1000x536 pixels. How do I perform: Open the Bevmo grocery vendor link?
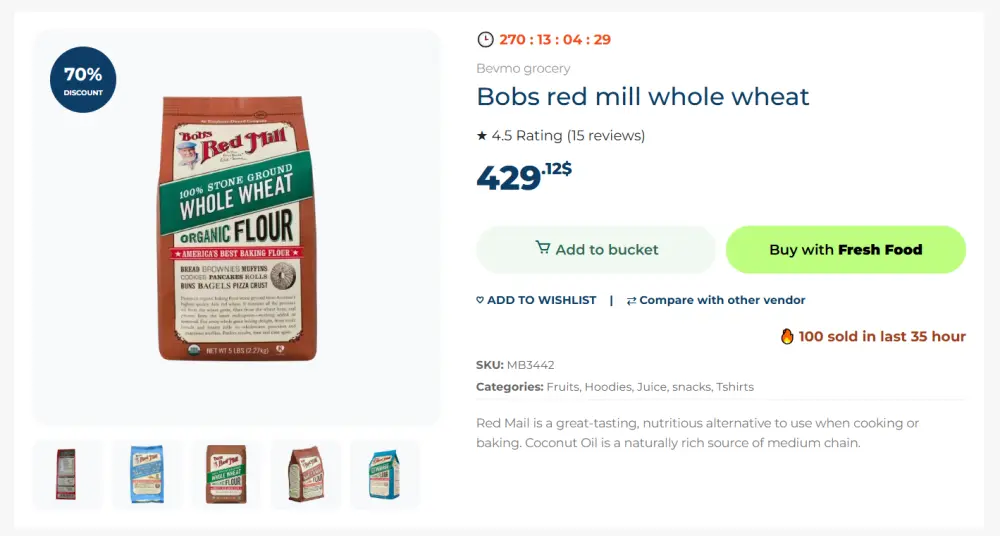[x=523, y=68]
